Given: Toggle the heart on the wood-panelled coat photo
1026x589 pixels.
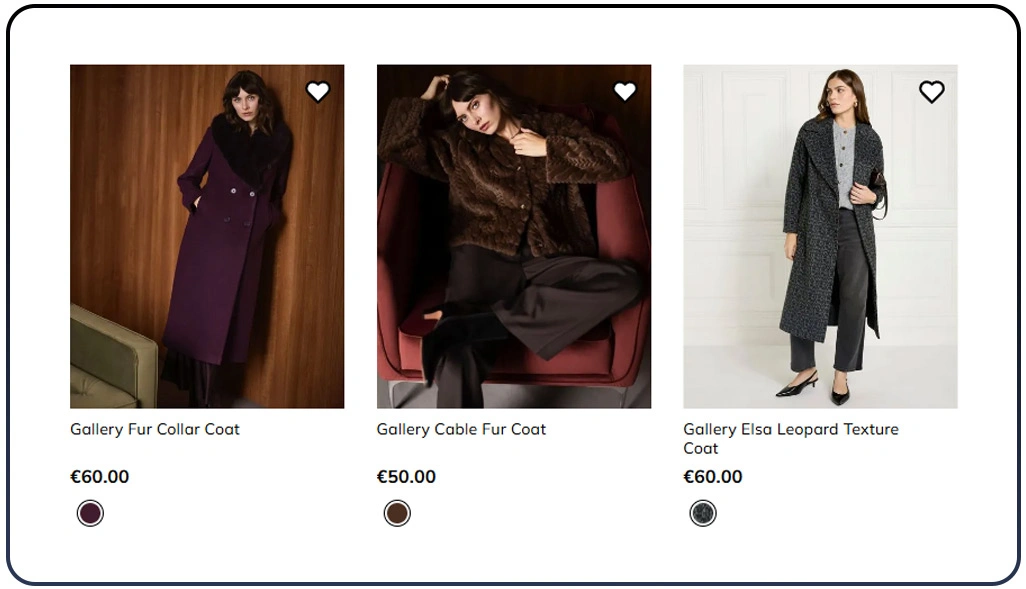Looking at the screenshot, I should tap(318, 92).
